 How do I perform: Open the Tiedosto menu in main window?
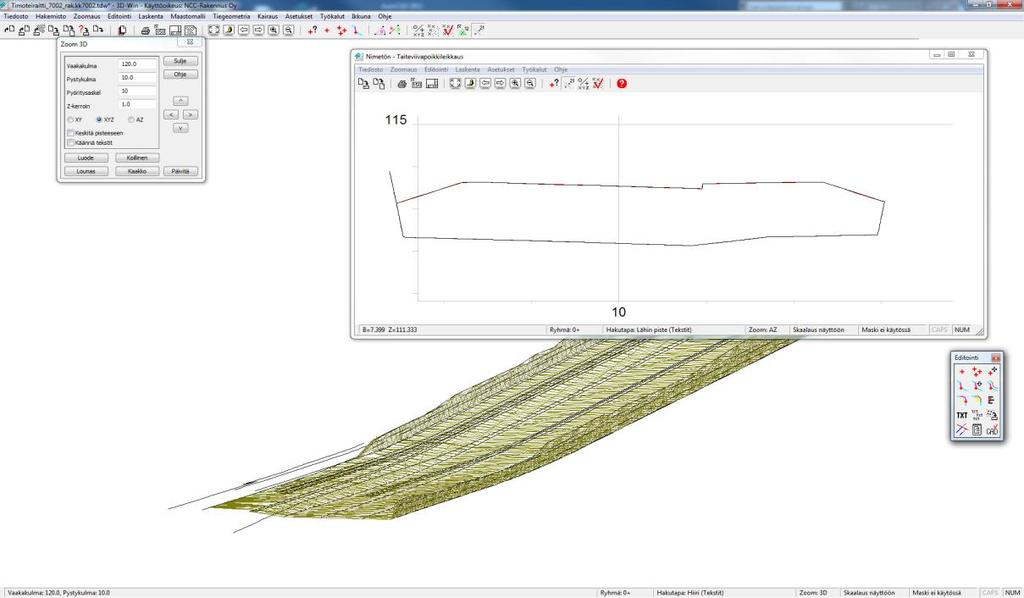[x=16, y=16]
